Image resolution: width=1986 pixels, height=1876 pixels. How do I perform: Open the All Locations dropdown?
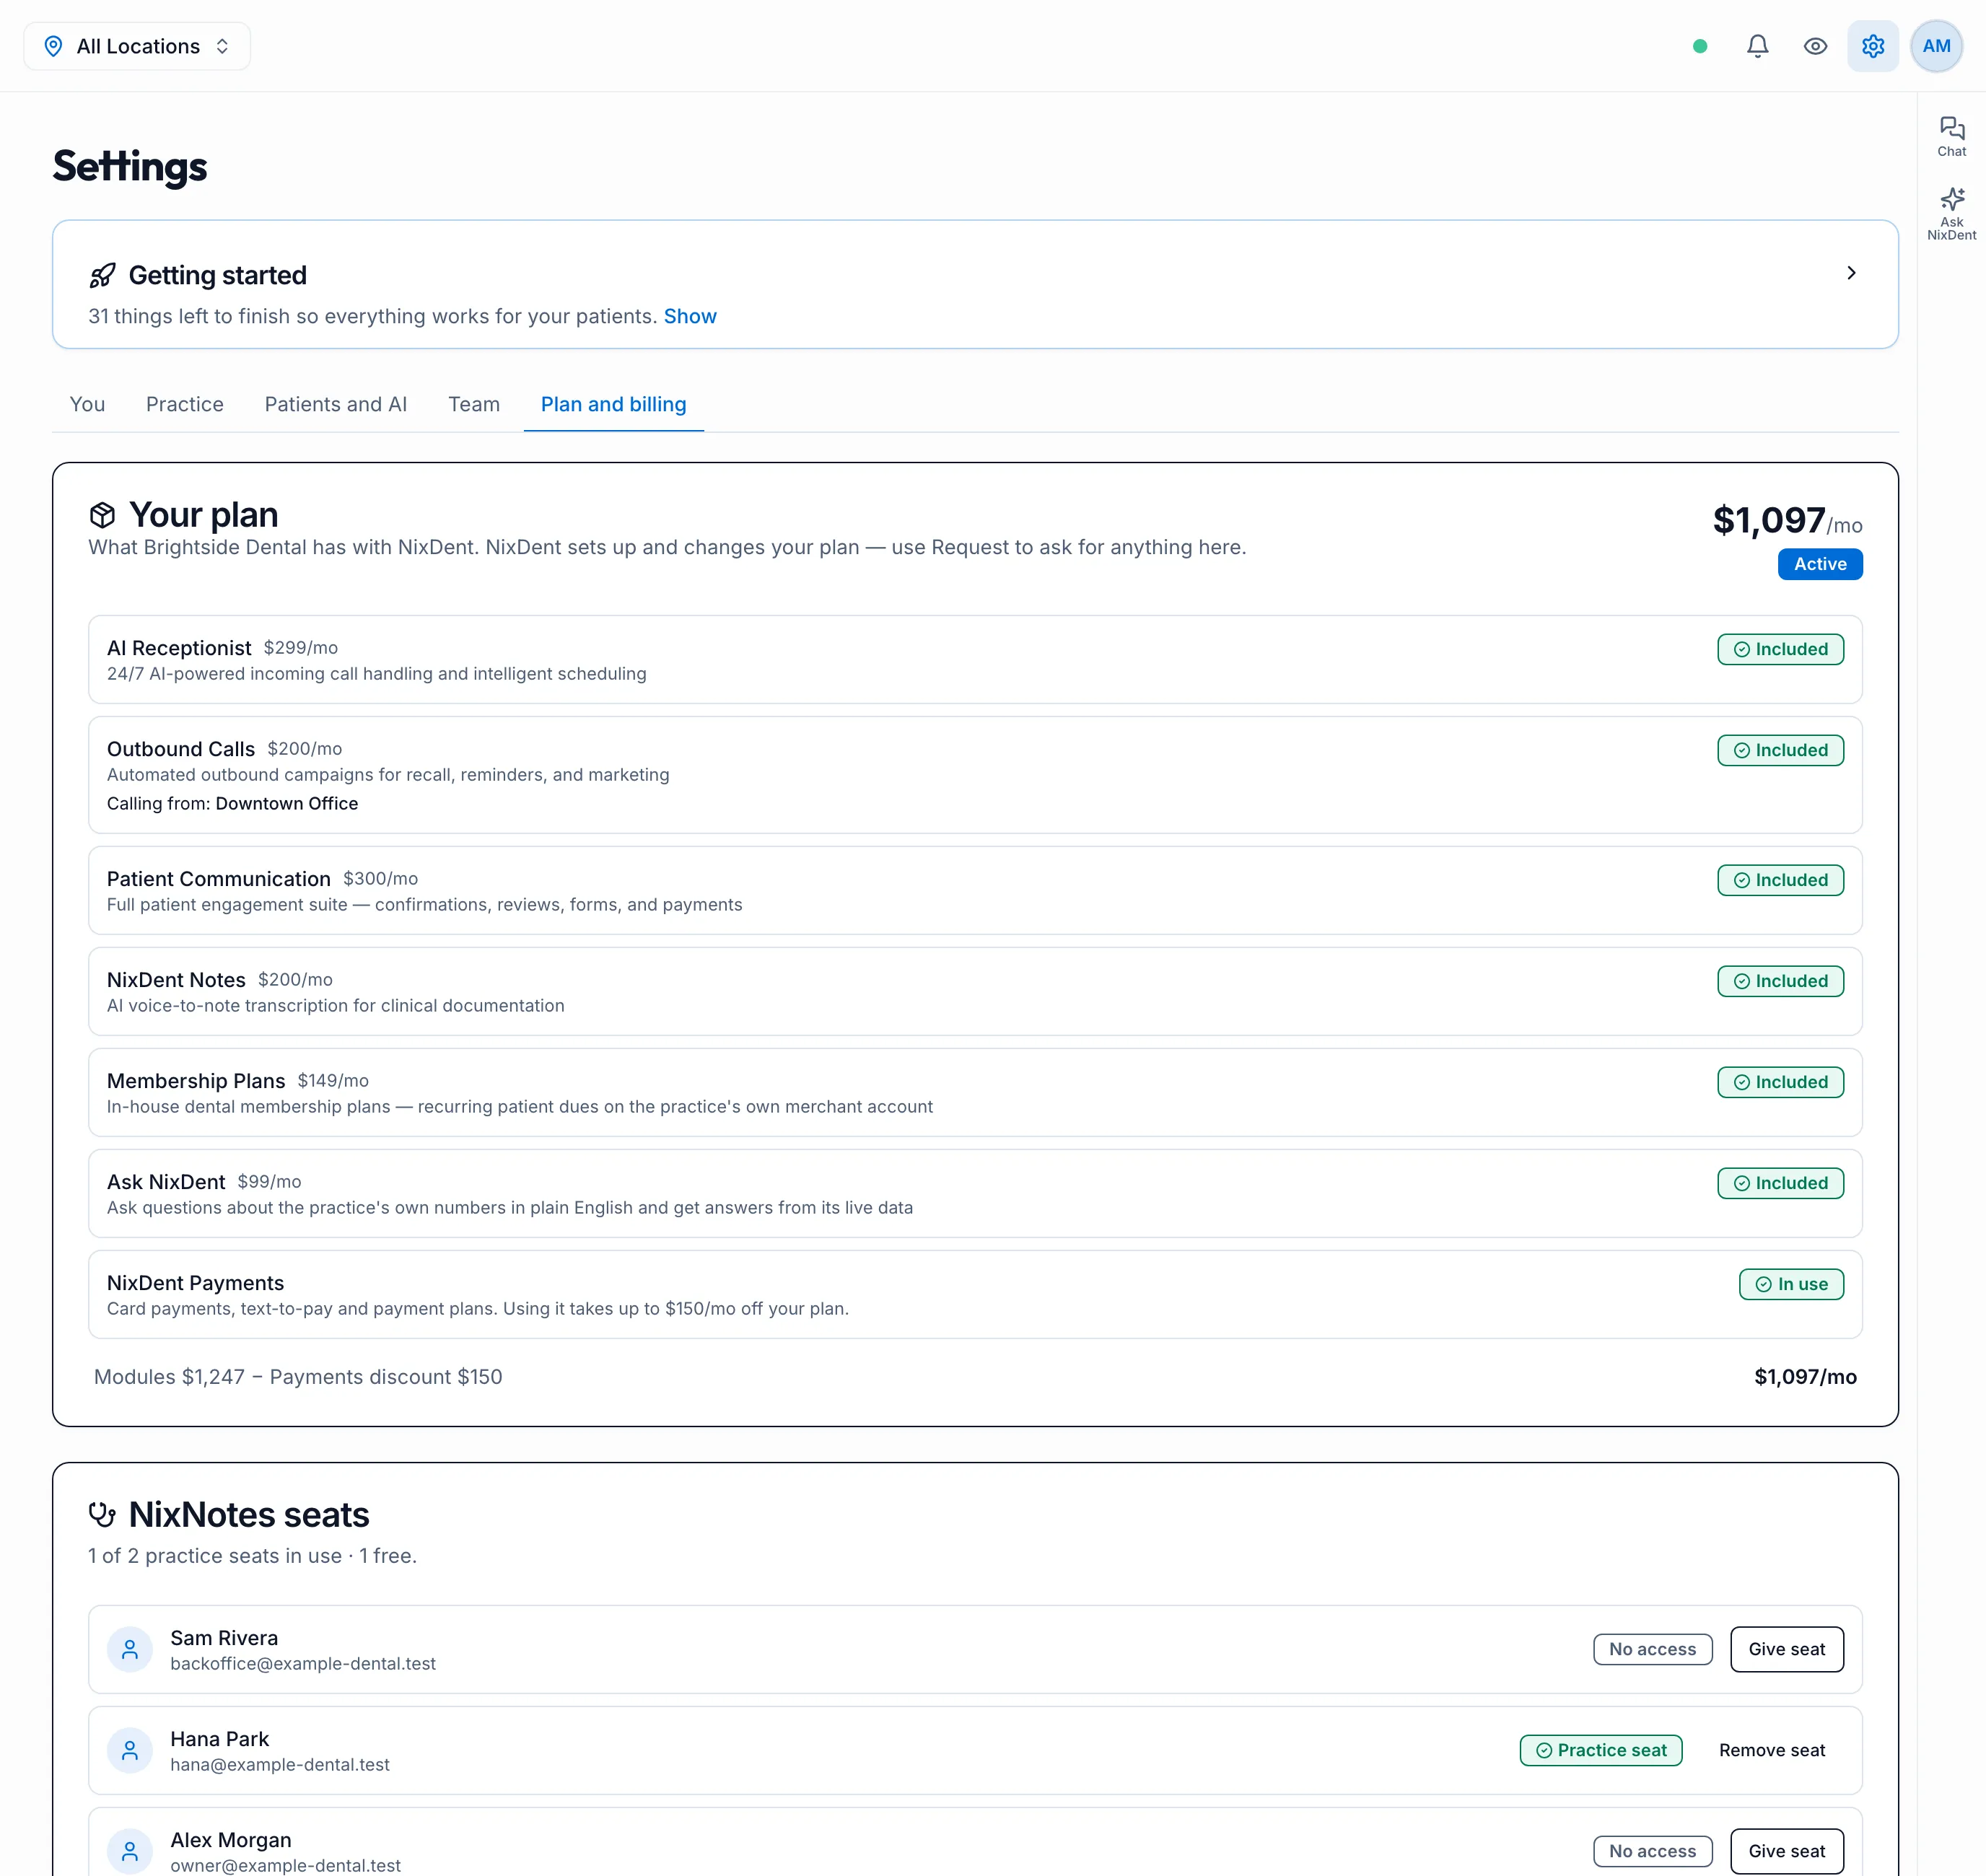click(x=137, y=46)
